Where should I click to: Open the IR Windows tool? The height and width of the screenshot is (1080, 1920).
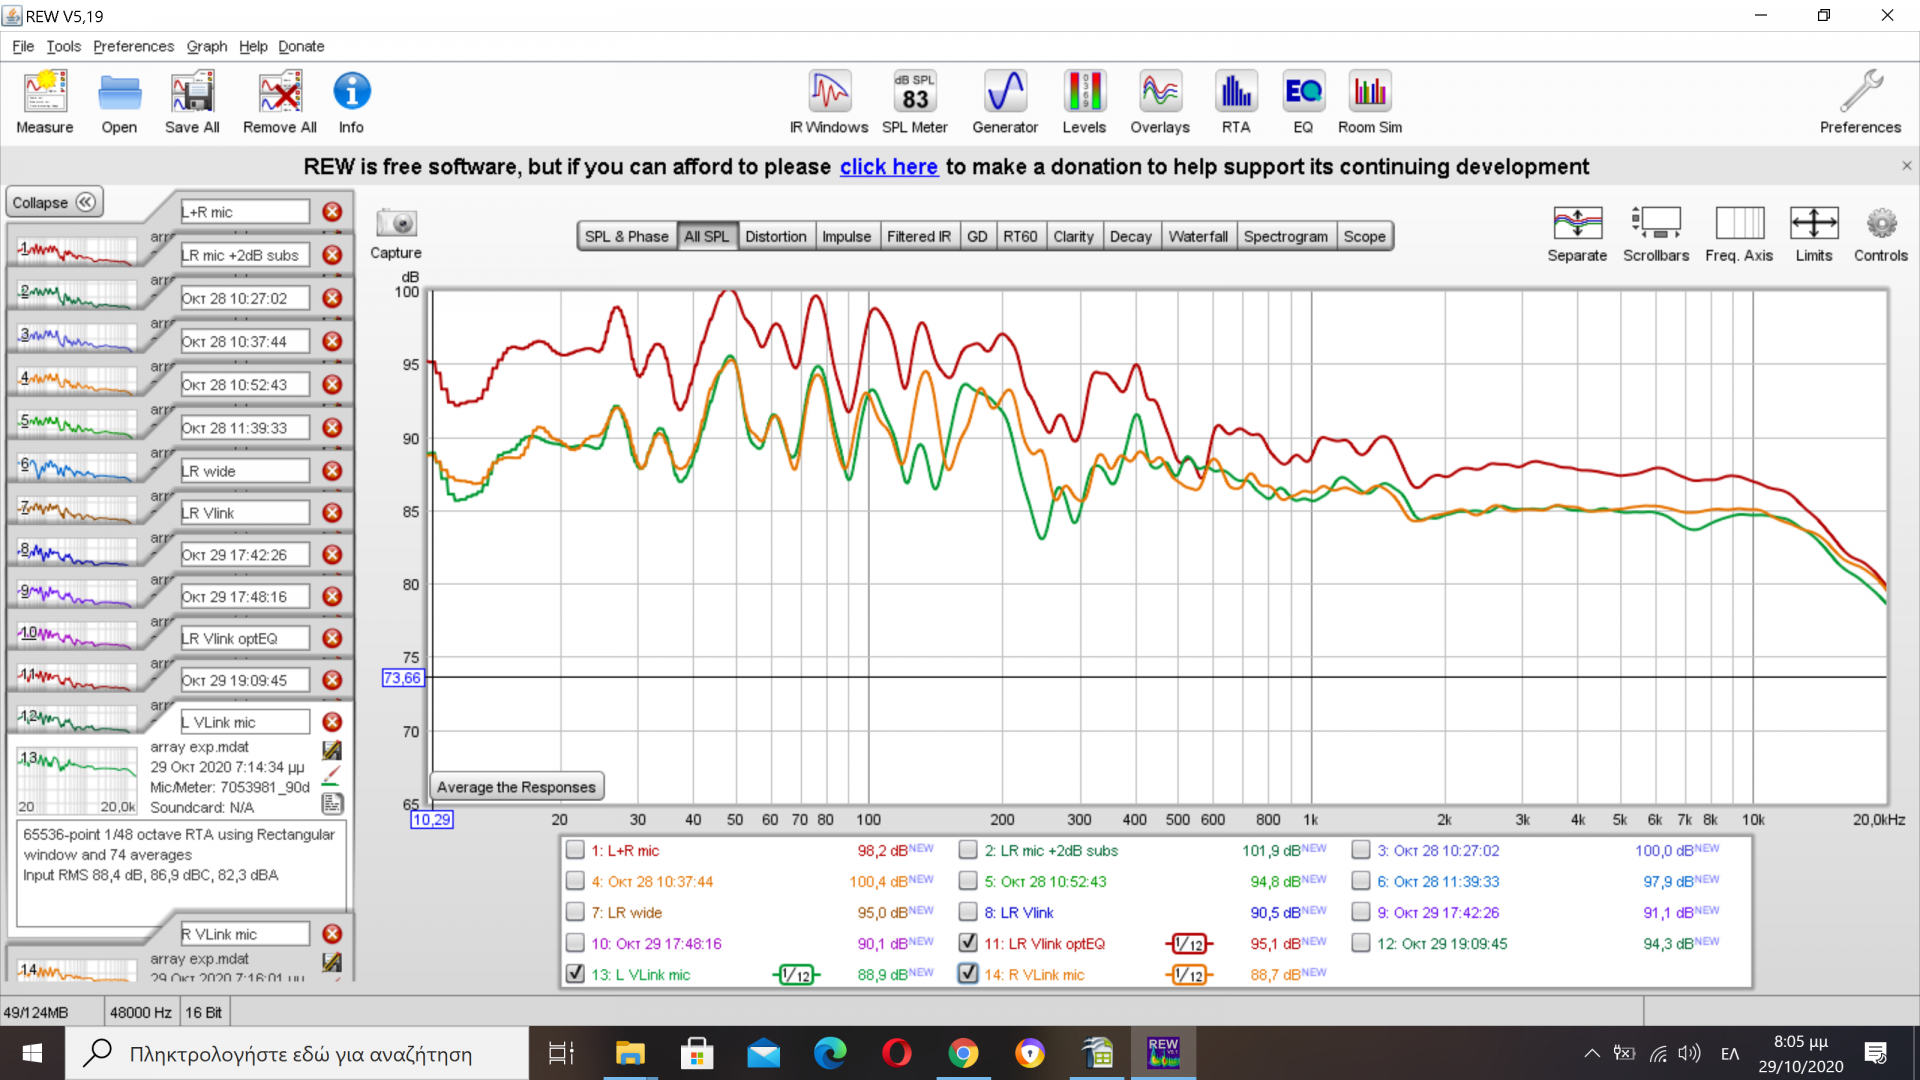click(x=829, y=102)
